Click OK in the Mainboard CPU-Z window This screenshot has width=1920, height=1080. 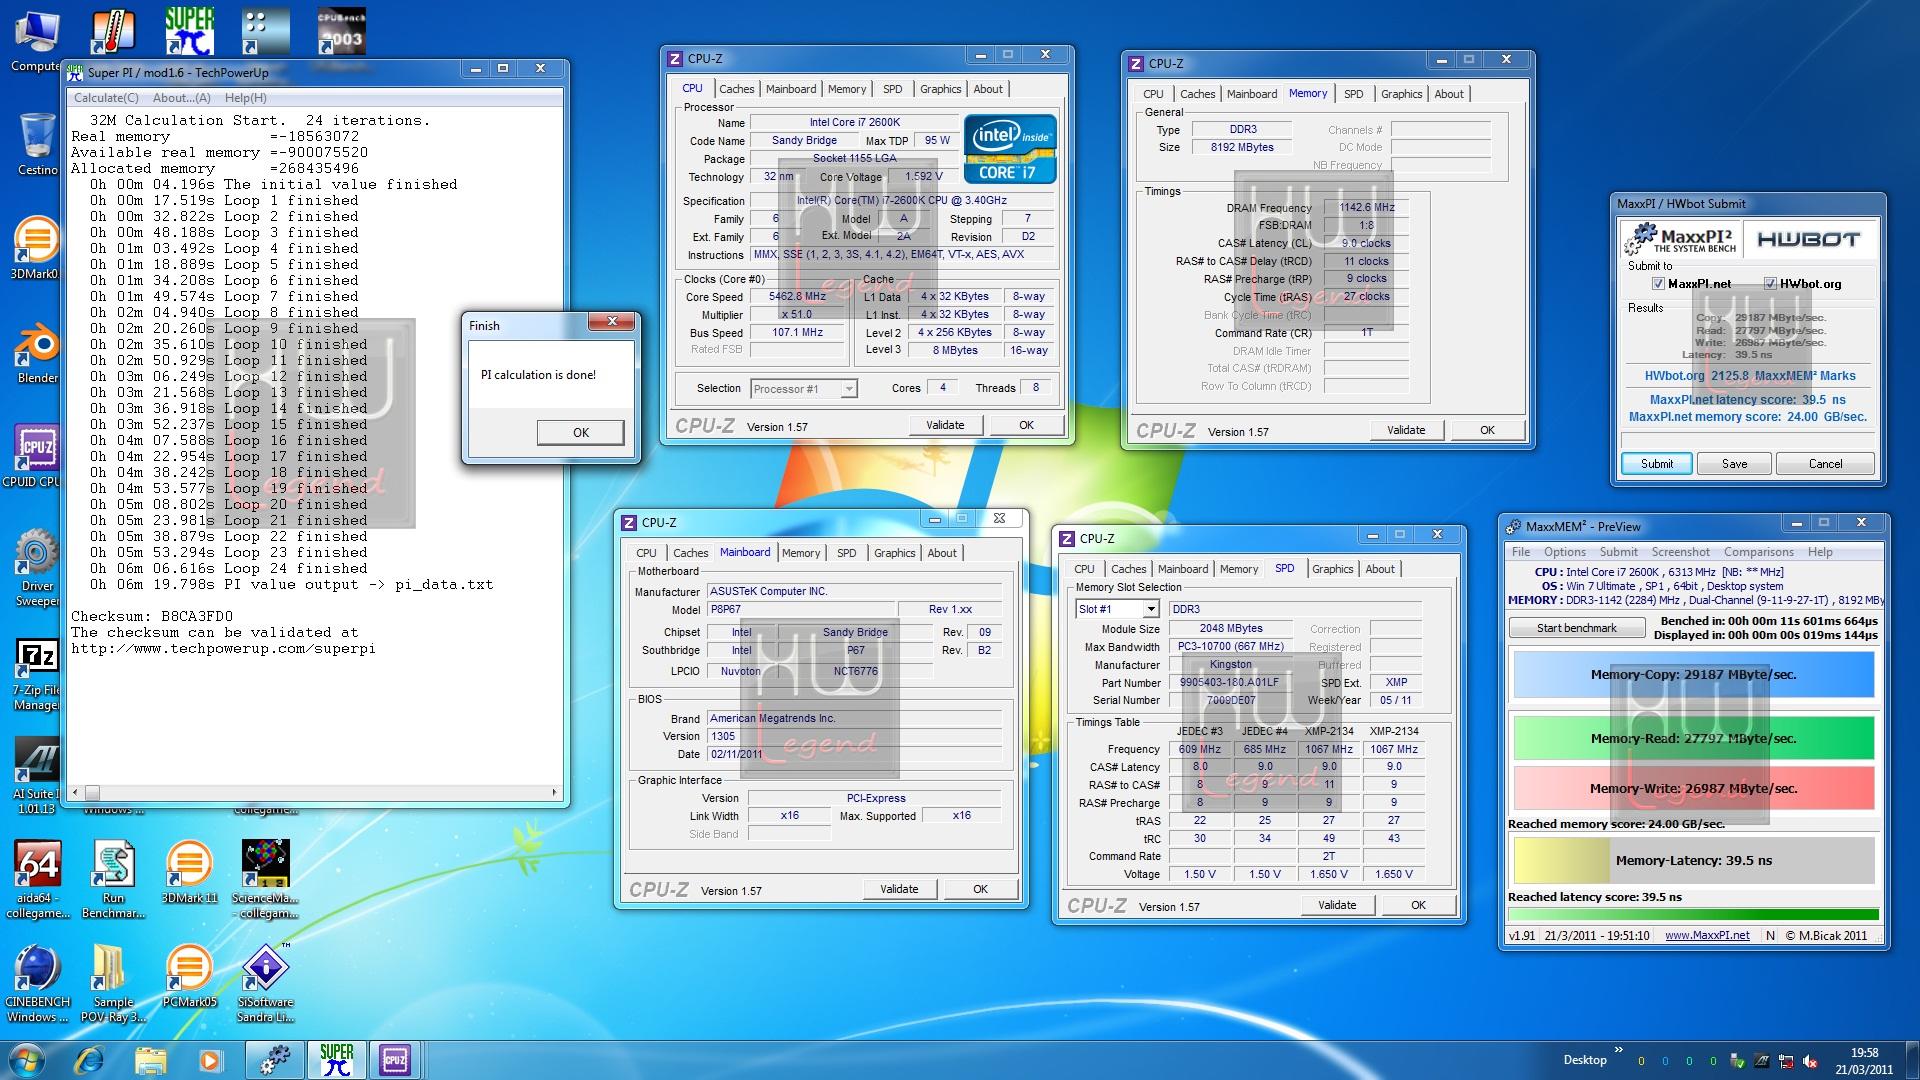click(980, 889)
